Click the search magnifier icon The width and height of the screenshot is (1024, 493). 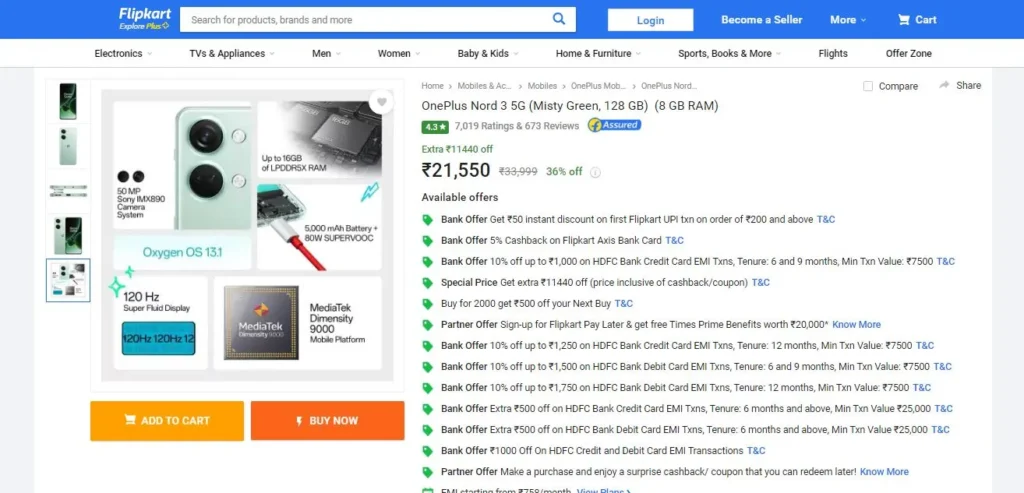558,19
